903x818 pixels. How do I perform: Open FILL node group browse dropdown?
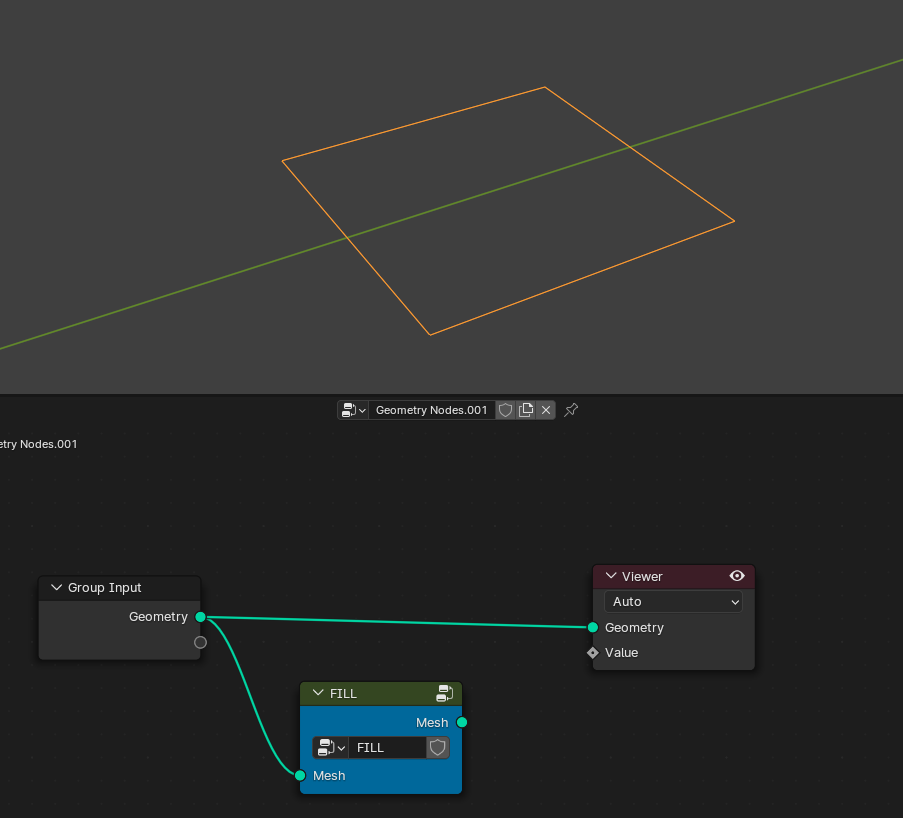pos(331,748)
